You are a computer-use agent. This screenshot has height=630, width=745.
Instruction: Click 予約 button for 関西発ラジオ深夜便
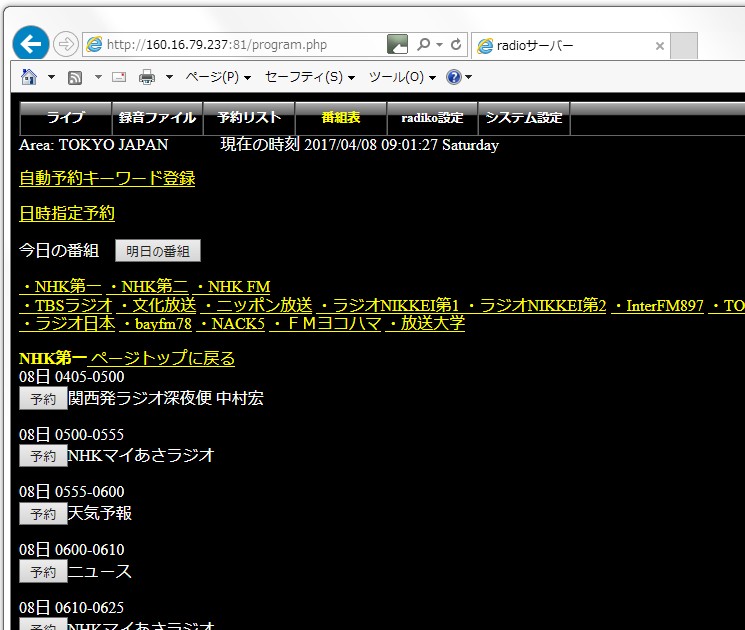point(43,399)
